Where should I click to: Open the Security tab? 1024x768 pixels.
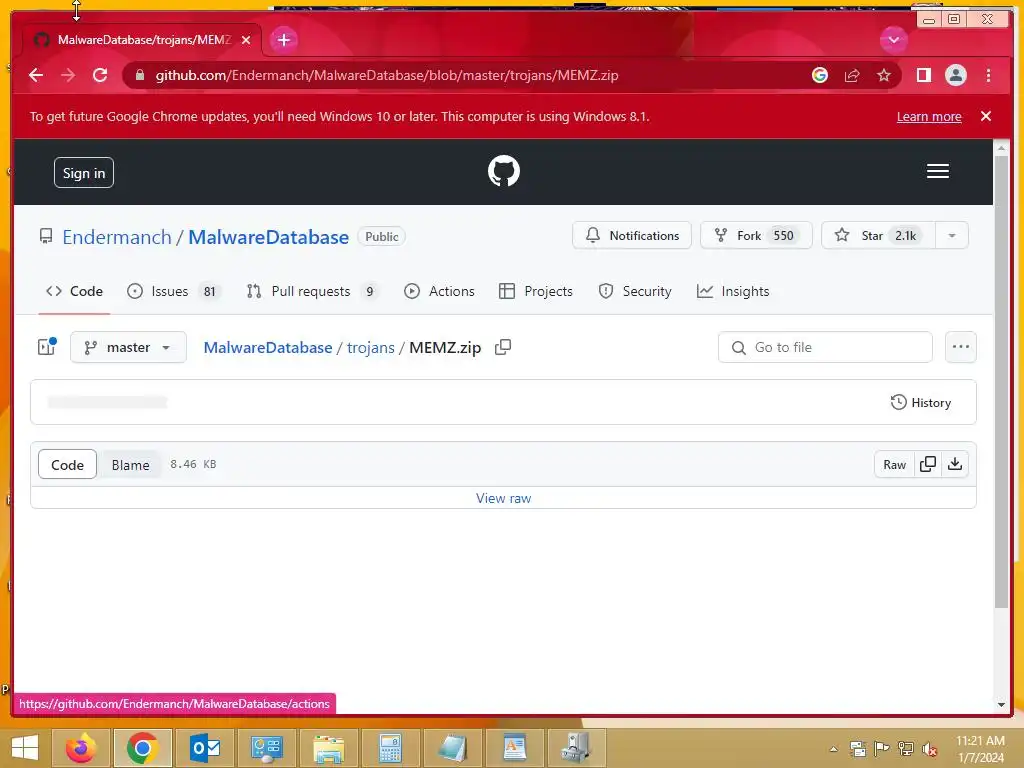(635, 291)
